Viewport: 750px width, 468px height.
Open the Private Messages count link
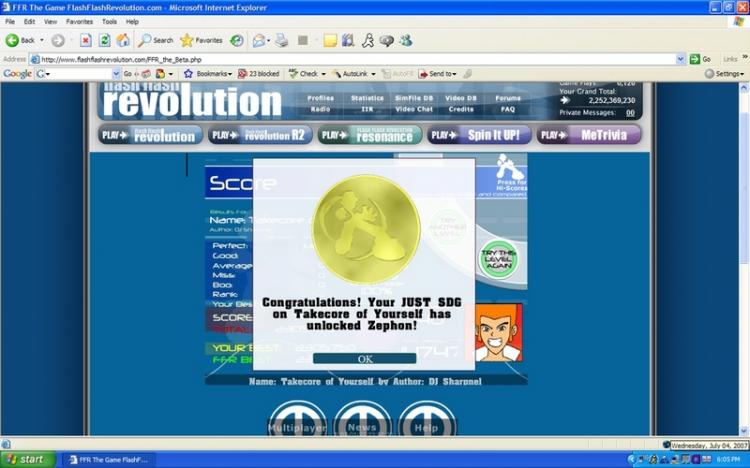click(630, 113)
